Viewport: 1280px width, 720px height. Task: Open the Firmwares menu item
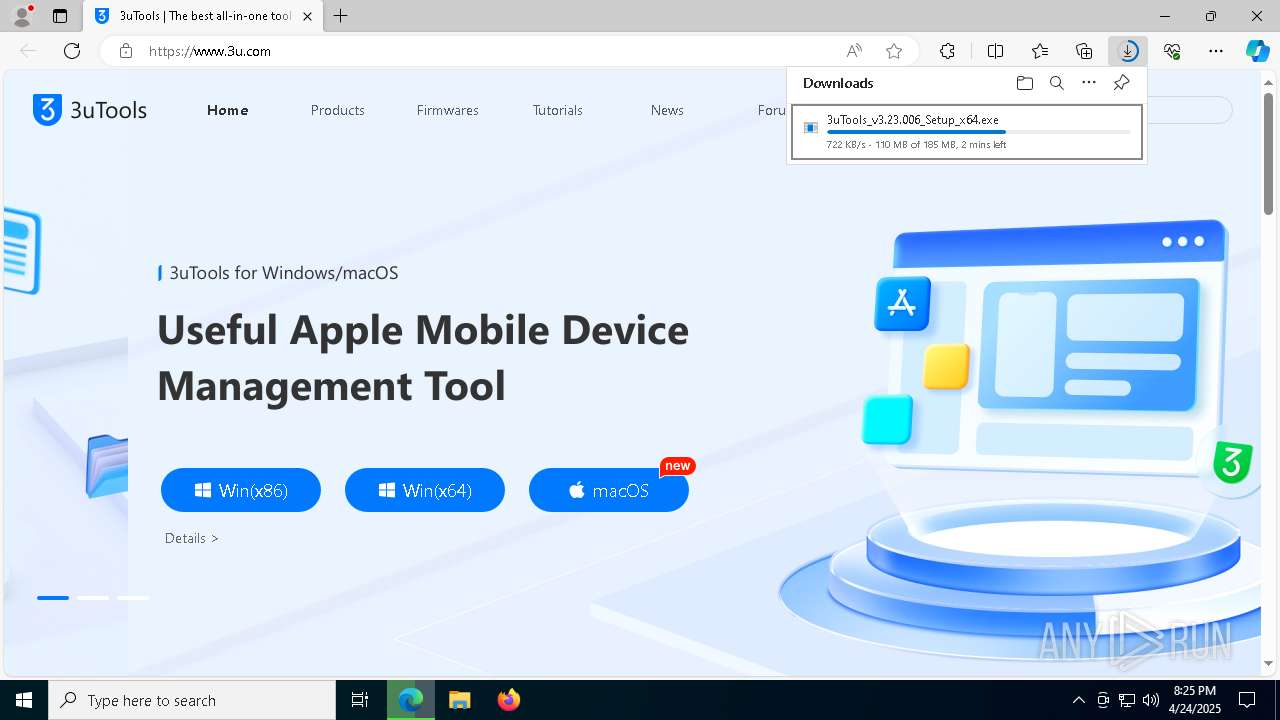[448, 110]
